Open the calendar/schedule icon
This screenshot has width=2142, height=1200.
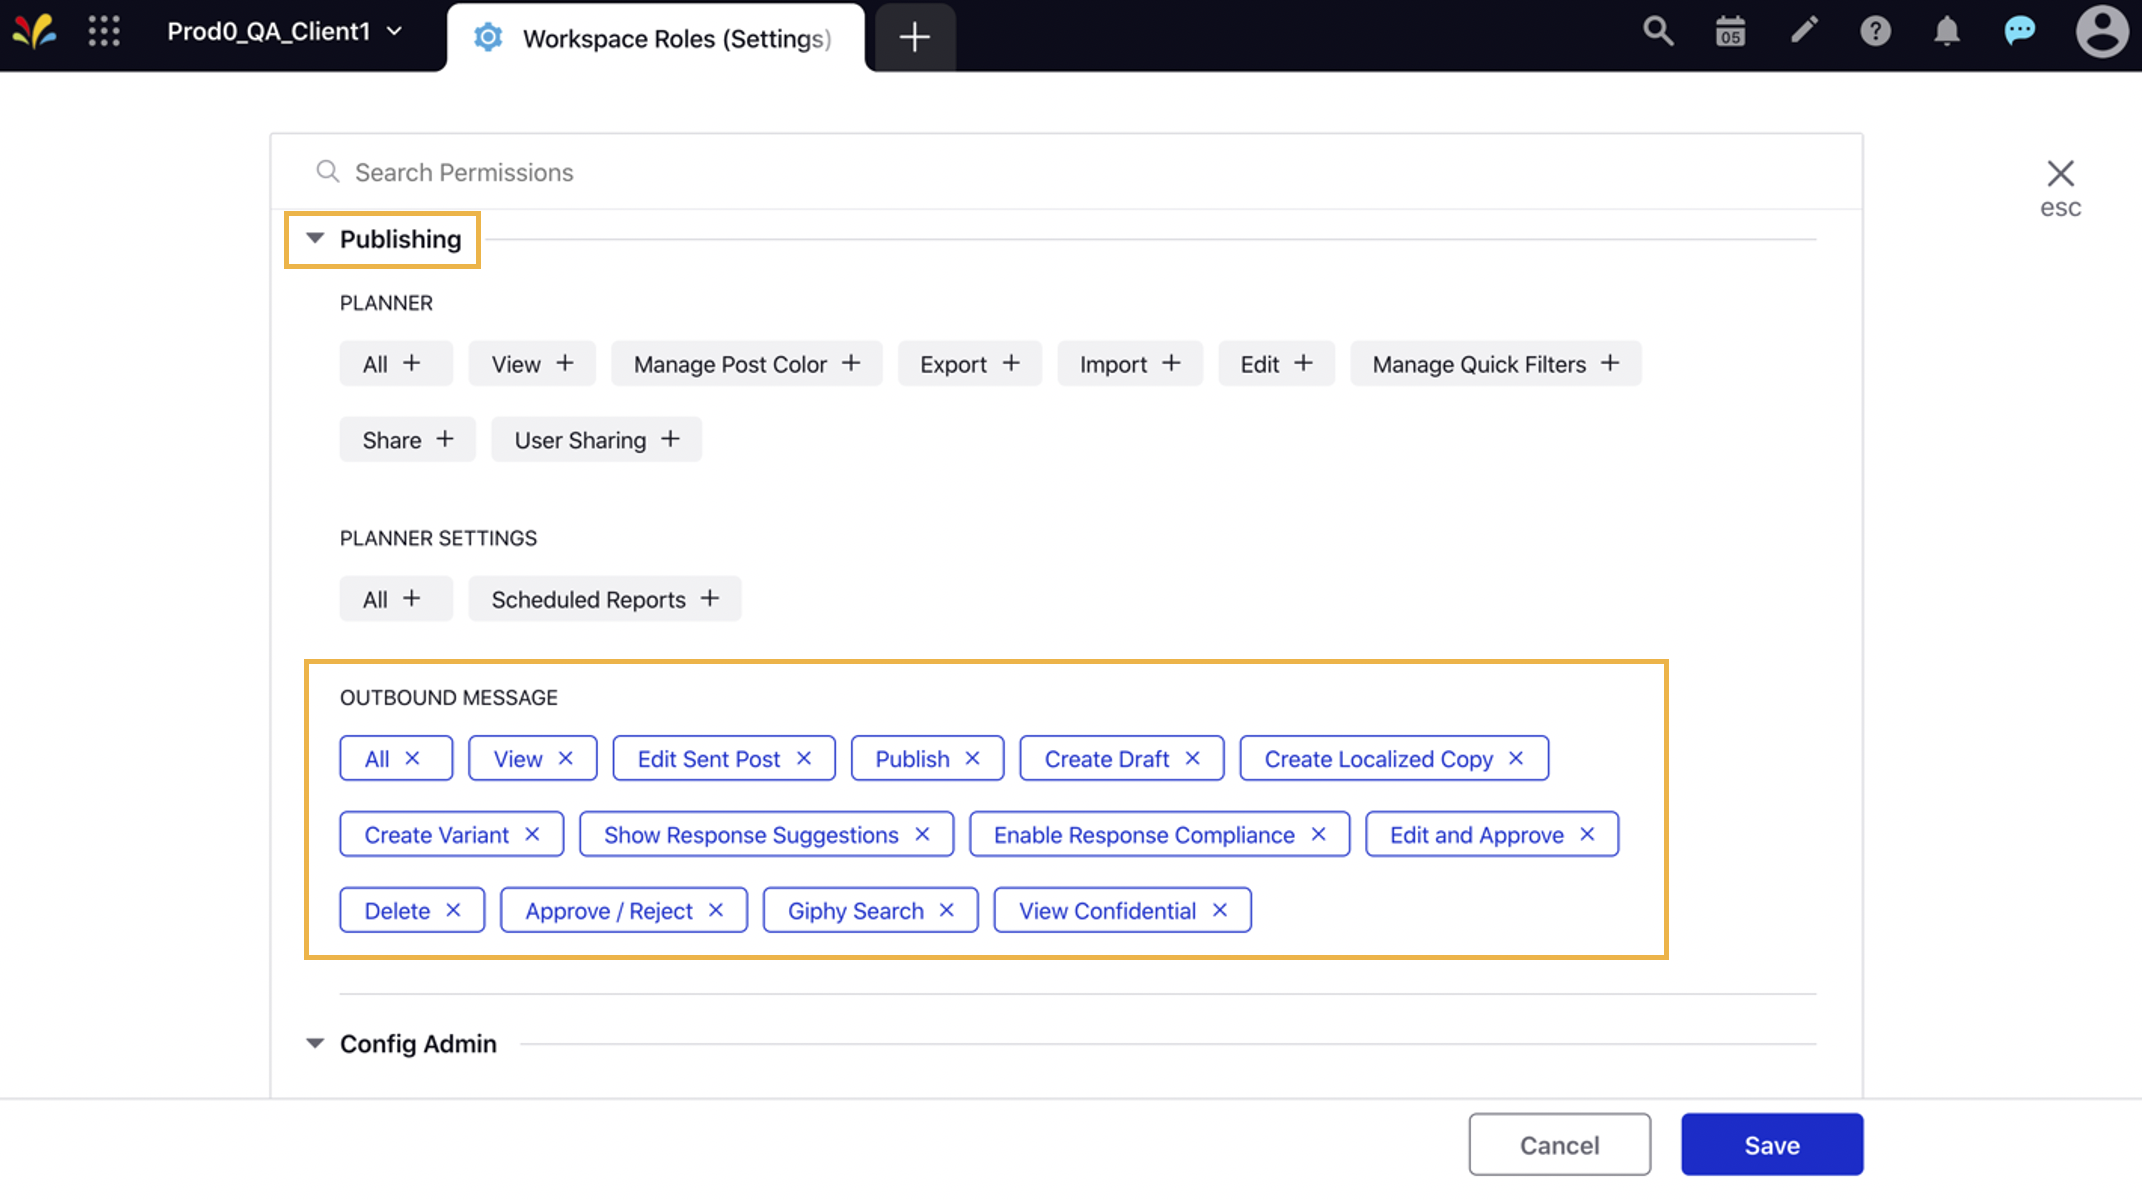[x=1730, y=32]
